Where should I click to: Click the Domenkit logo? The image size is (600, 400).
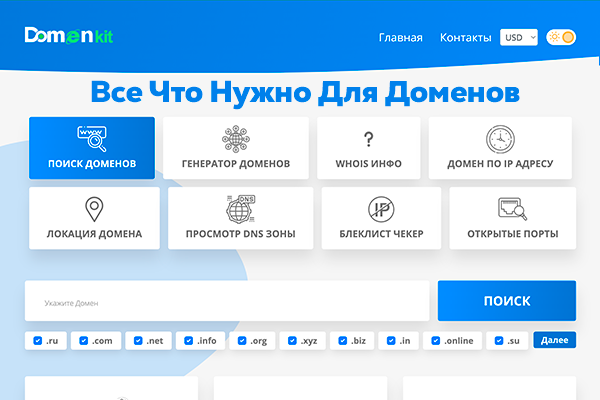pyautogui.click(x=69, y=36)
